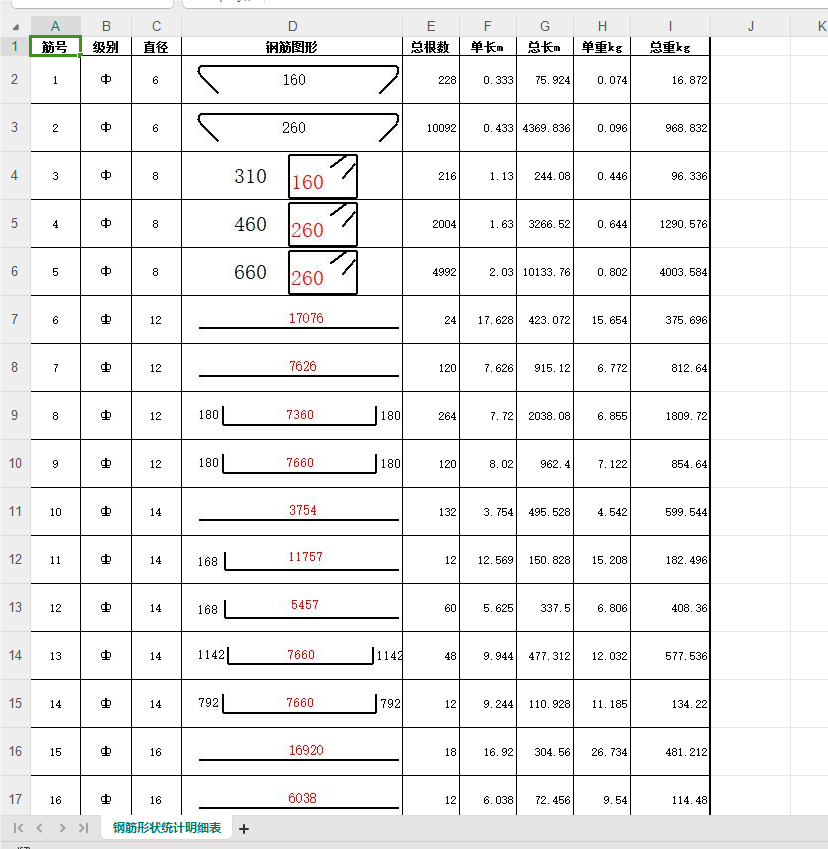The height and width of the screenshot is (849, 828).
Task: Click the rebar shape labeled 17076
Action: 298,321
